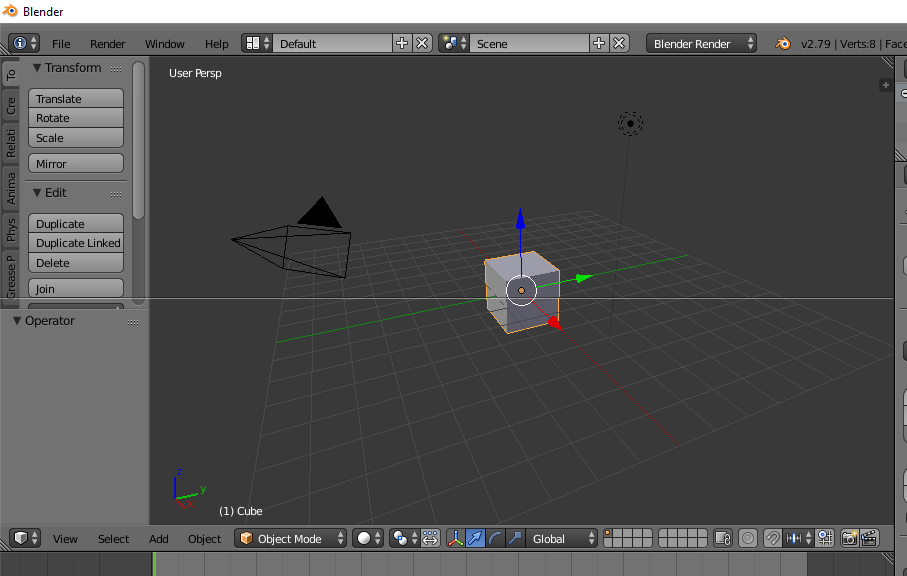Click the Duplicate button in the Edit panel
The width and height of the screenshot is (907, 576).
pos(75,223)
